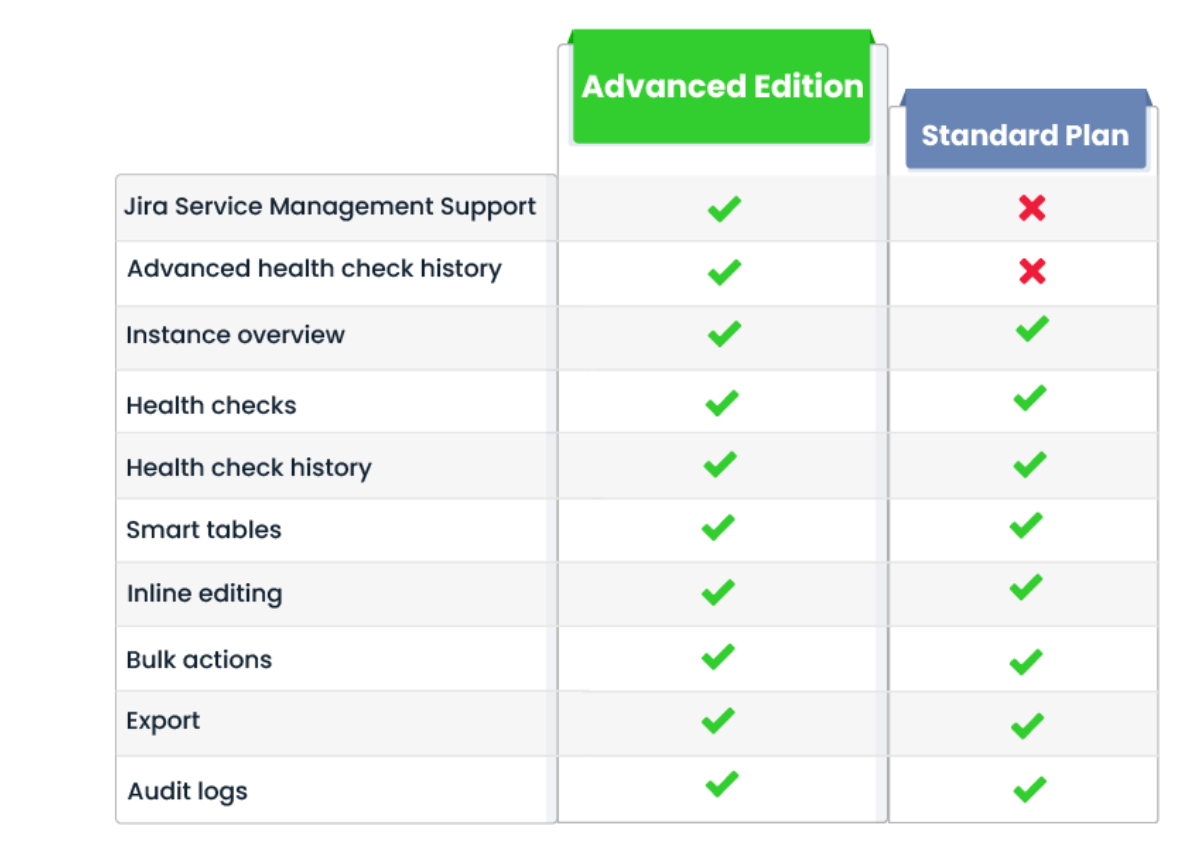
Task: Select the Audit logs feature label
Action: pyautogui.click(x=187, y=792)
